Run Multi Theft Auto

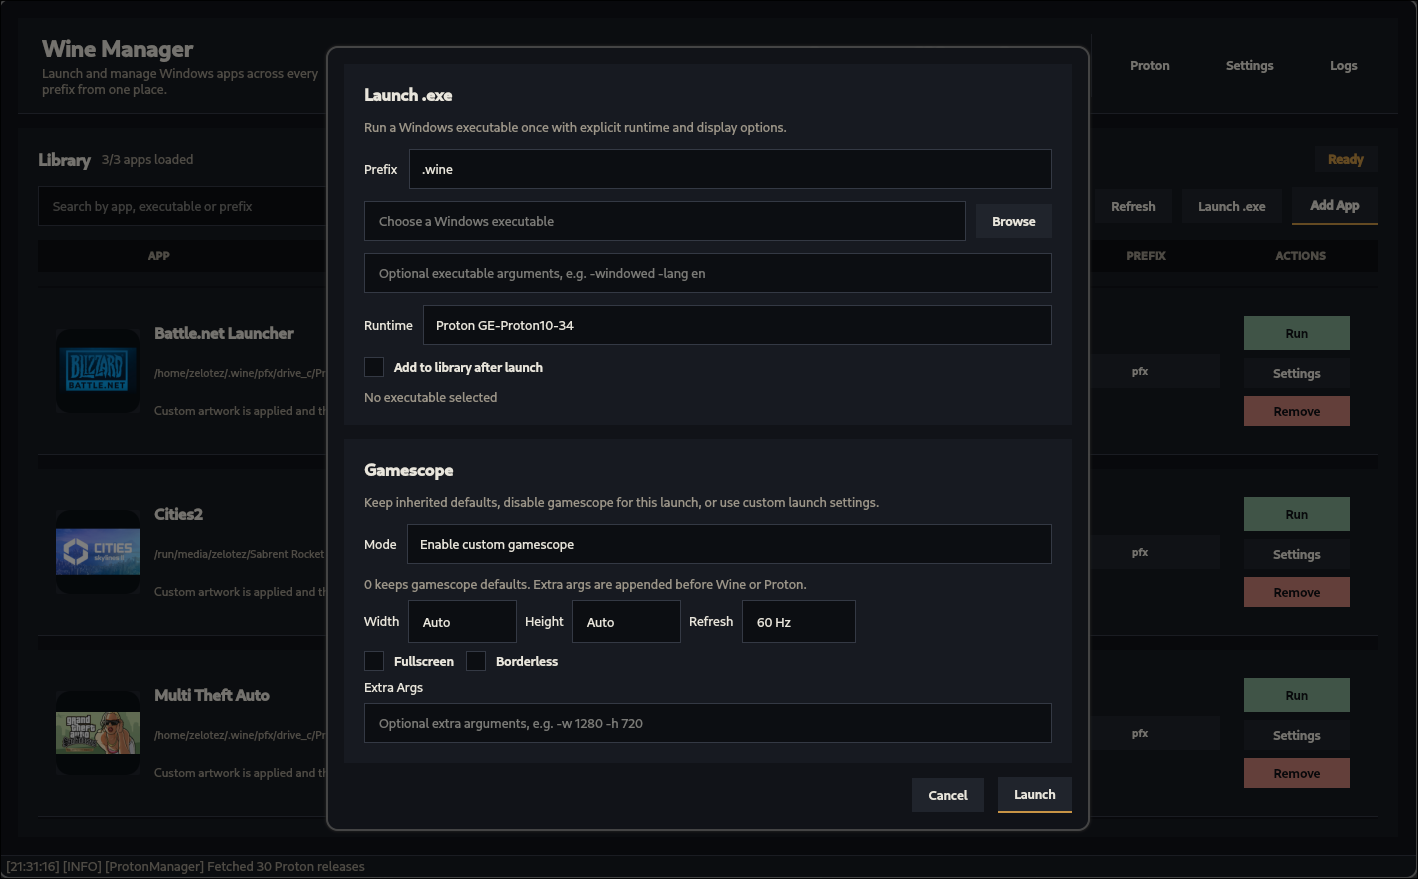tap(1297, 695)
